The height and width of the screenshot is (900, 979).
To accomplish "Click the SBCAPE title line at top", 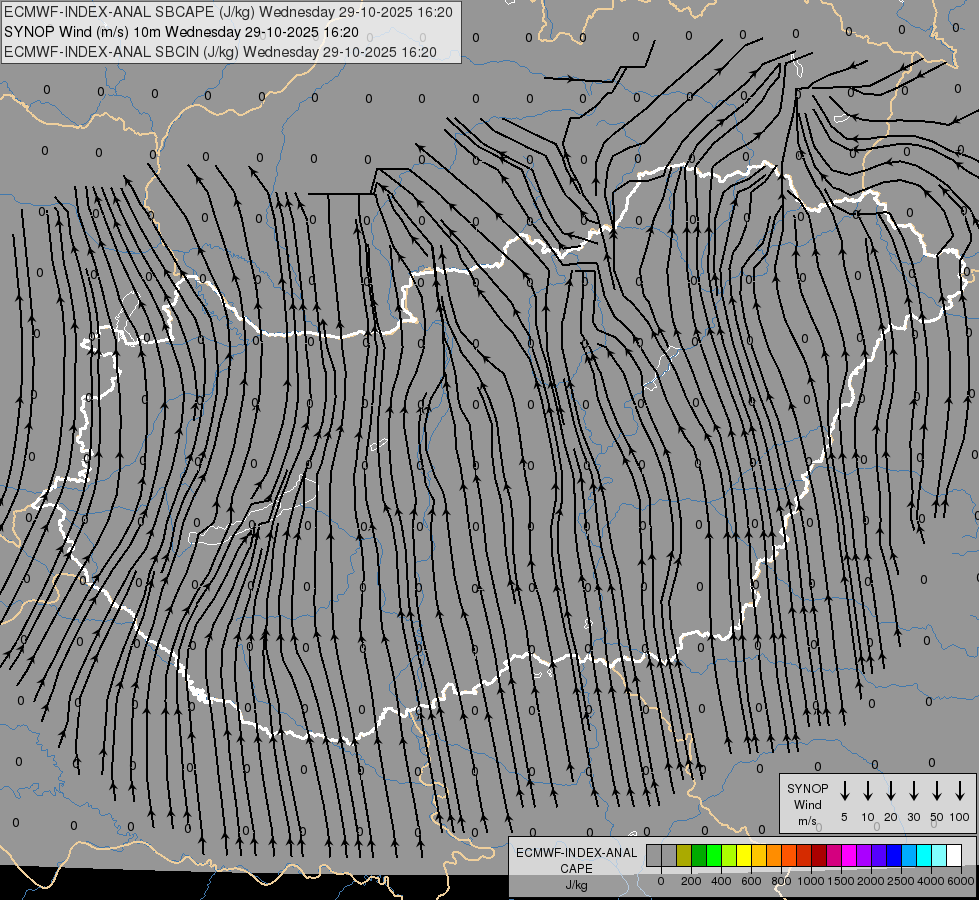I will pyautogui.click(x=228, y=12).
